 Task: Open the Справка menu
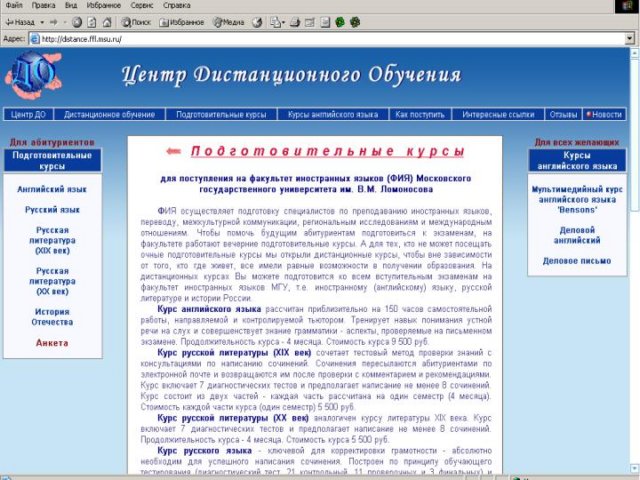177,5
